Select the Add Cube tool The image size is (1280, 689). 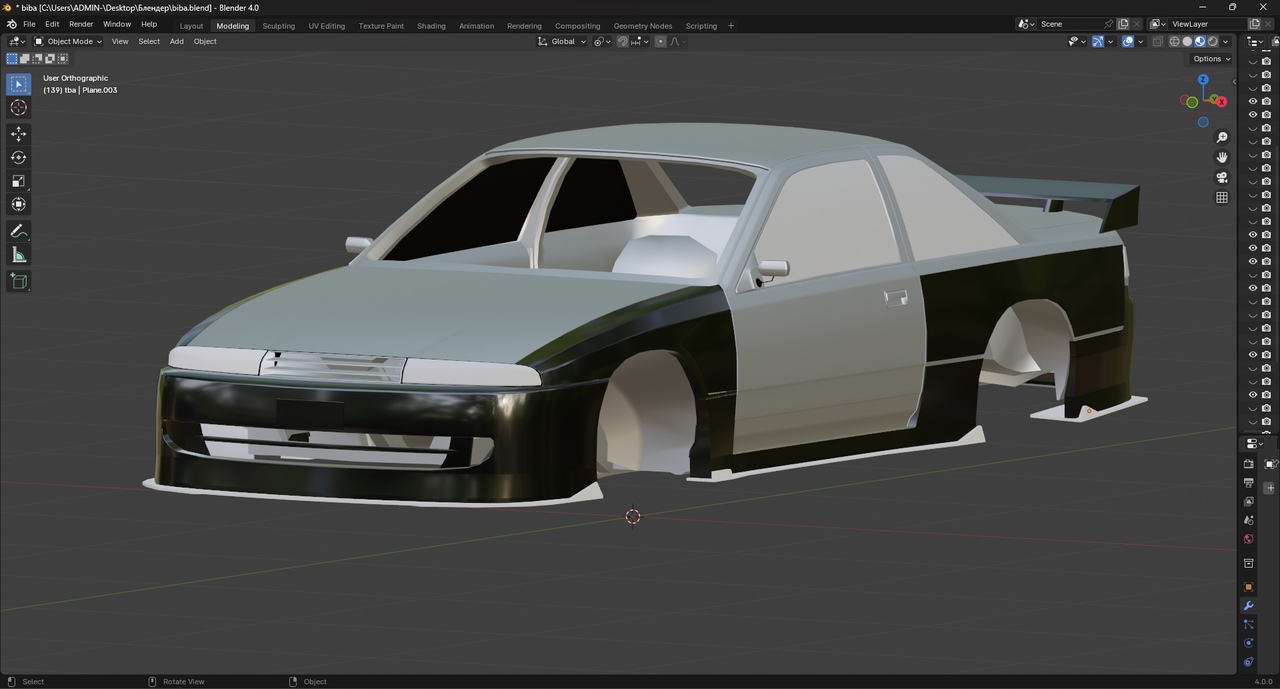tap(18, 282)
